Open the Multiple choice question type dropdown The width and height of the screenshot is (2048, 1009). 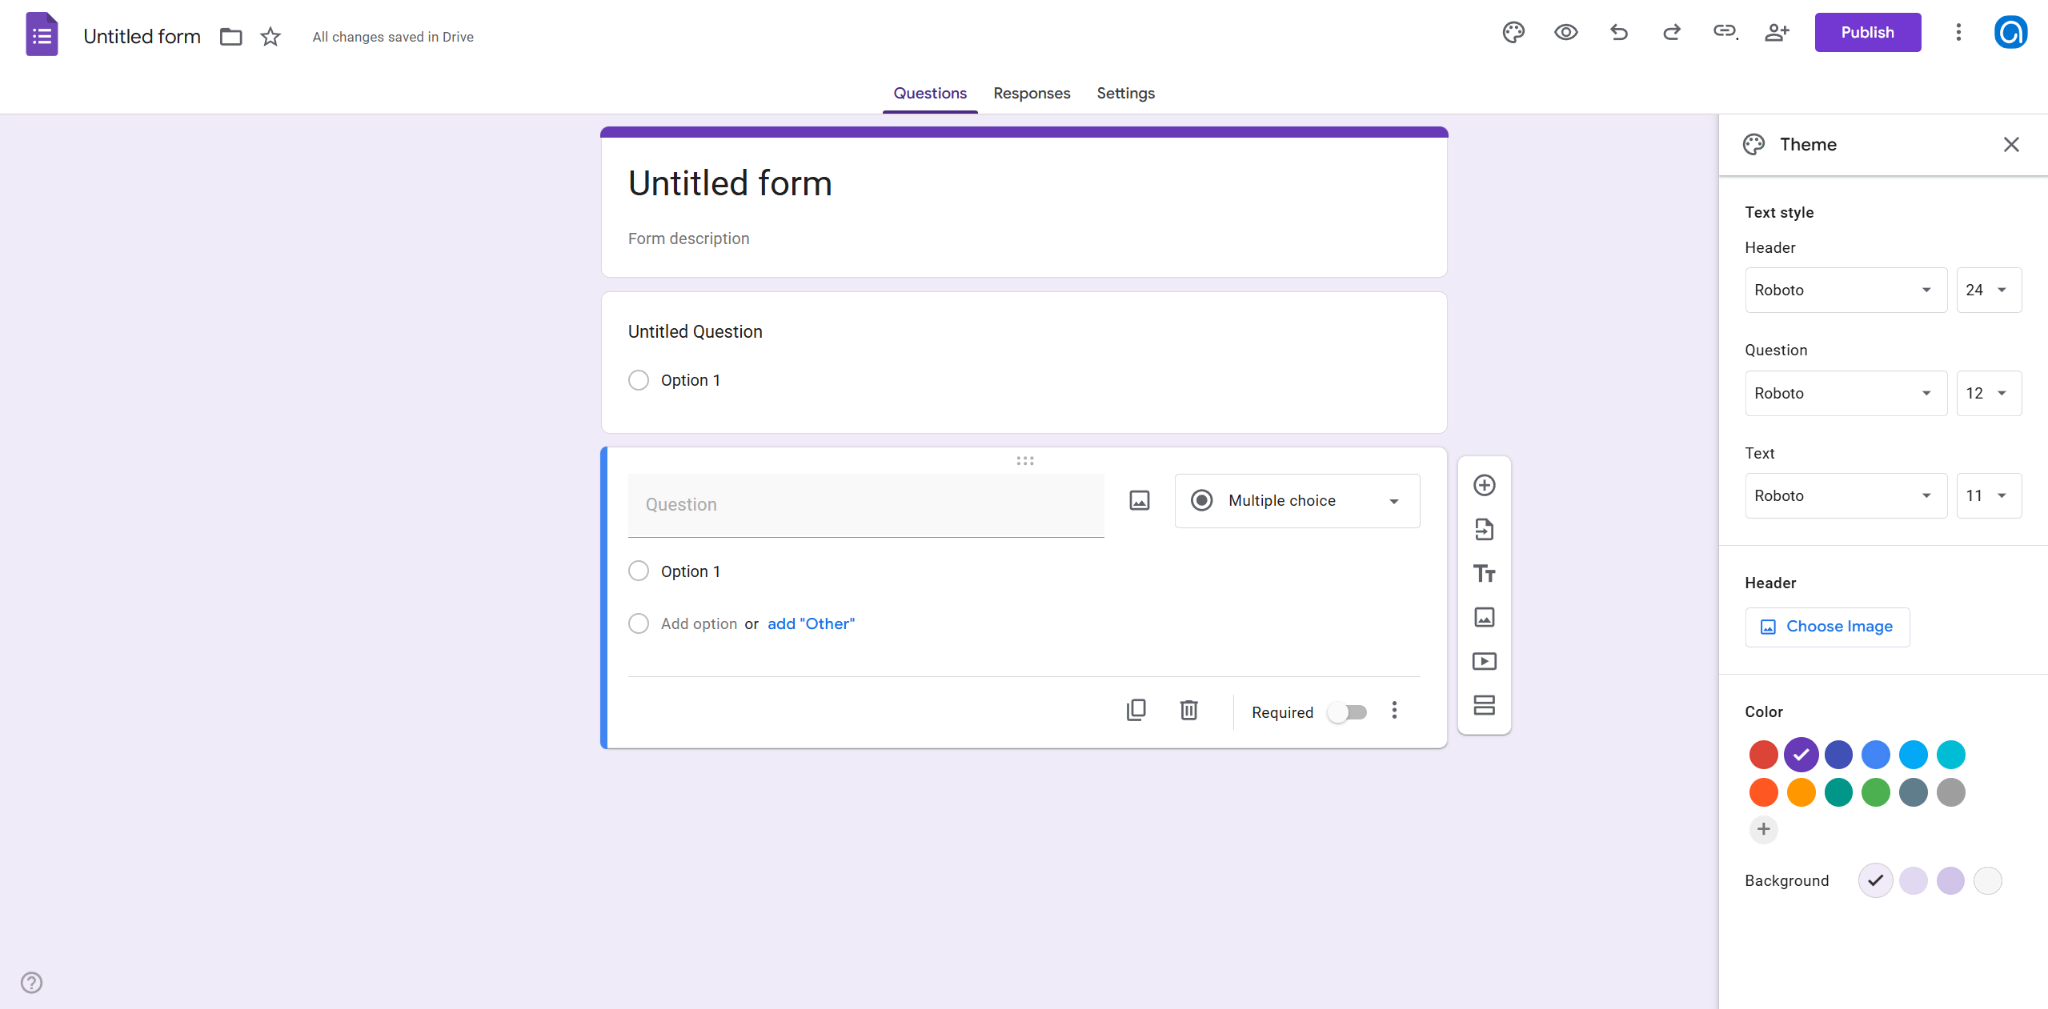(1297, 501)
